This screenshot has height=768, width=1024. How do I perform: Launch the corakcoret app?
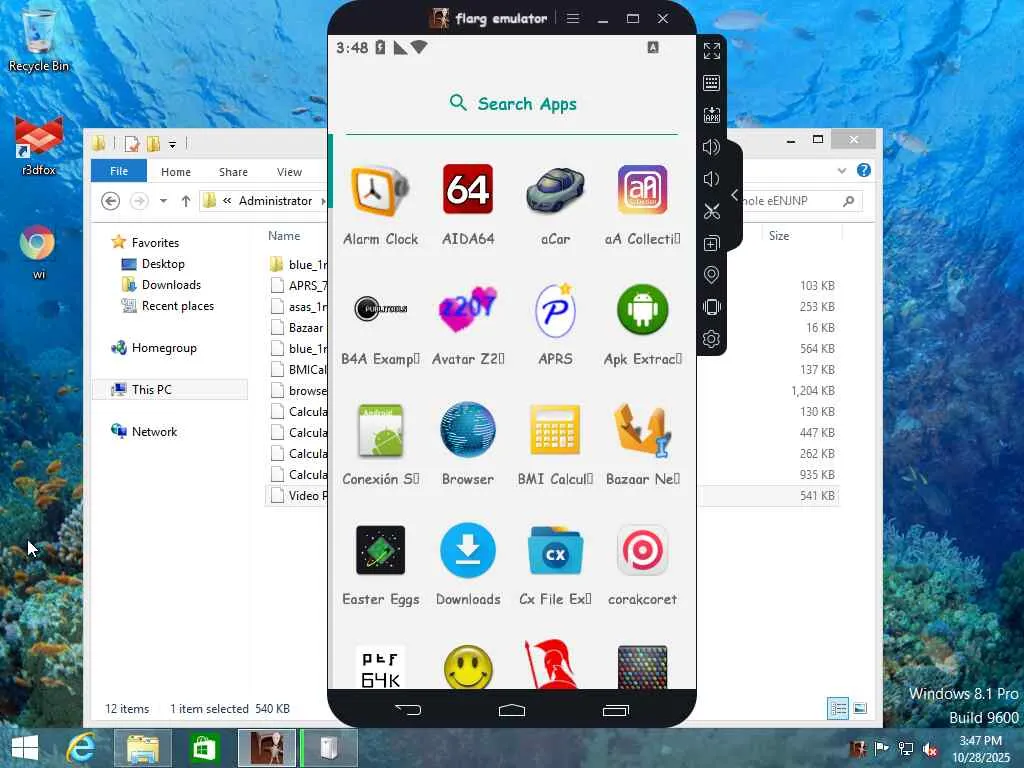click(x=643, y=550)
